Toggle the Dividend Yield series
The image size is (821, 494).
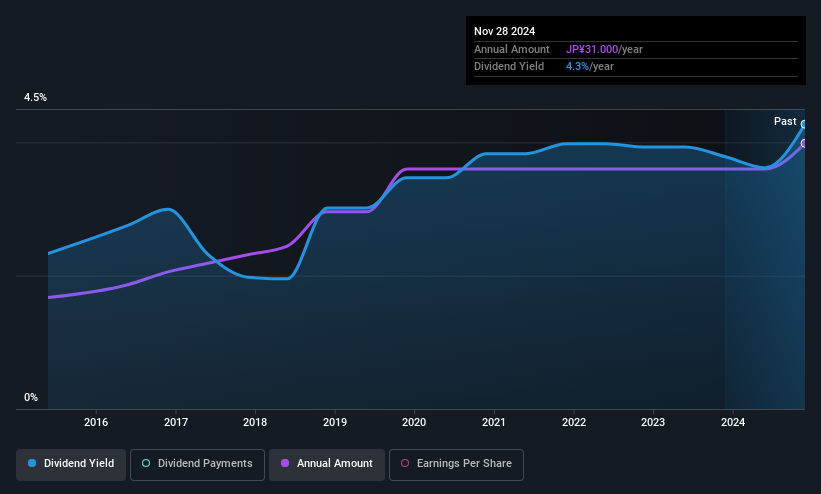coord(71,464)
